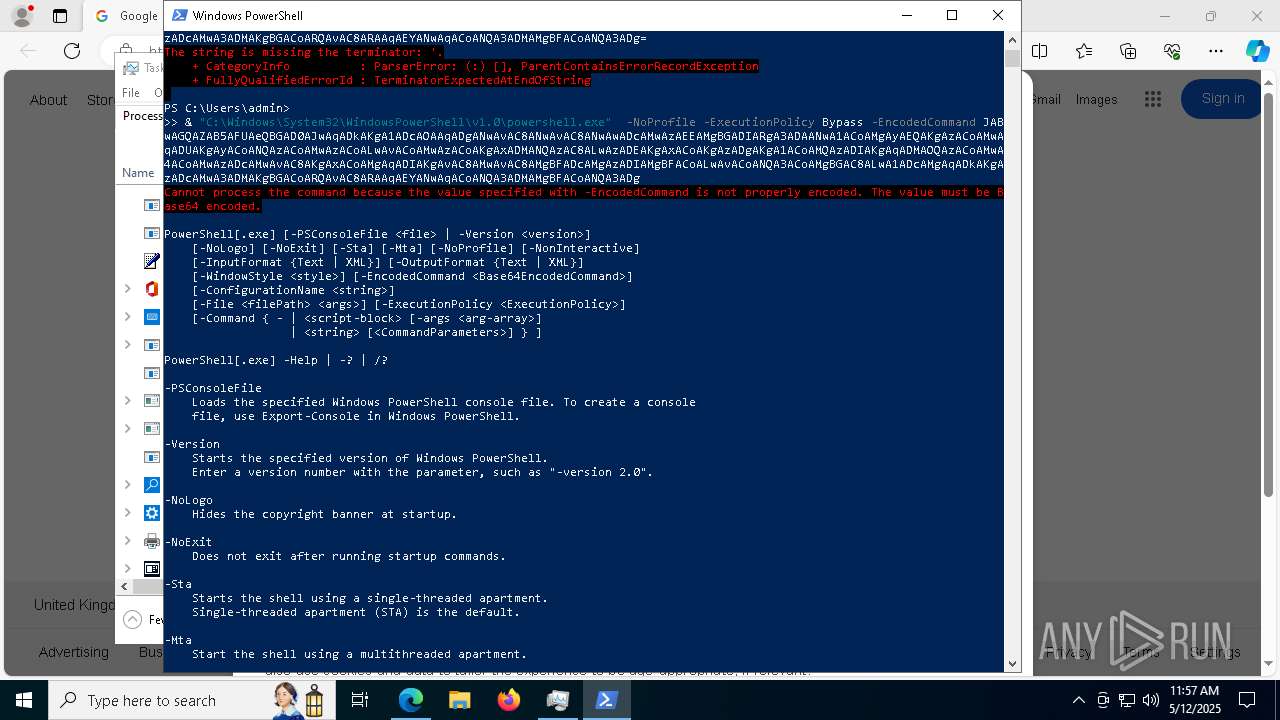The width and height of the screenshot is (1280, 720).
Task: Open the About link on Google
Action: pyautogui.click(x=48, y=100)
